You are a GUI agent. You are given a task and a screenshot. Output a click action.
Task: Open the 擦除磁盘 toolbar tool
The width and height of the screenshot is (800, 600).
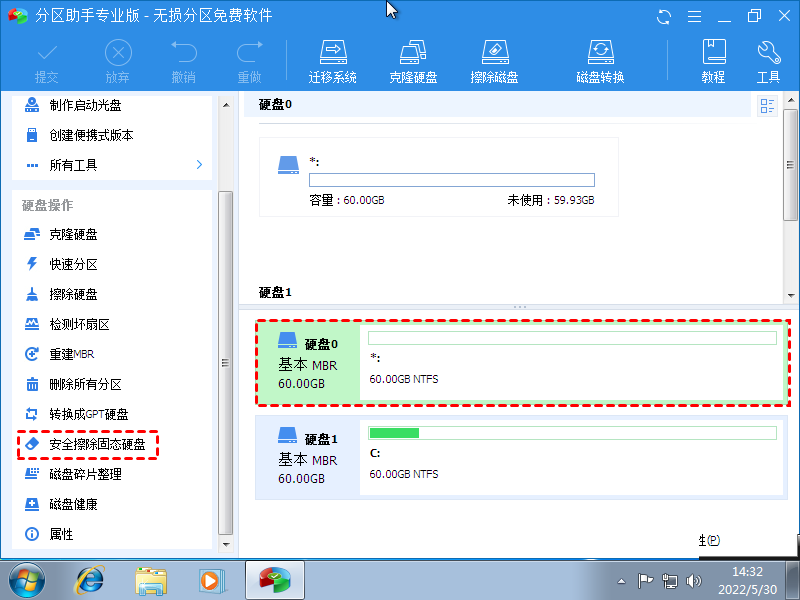494,62
